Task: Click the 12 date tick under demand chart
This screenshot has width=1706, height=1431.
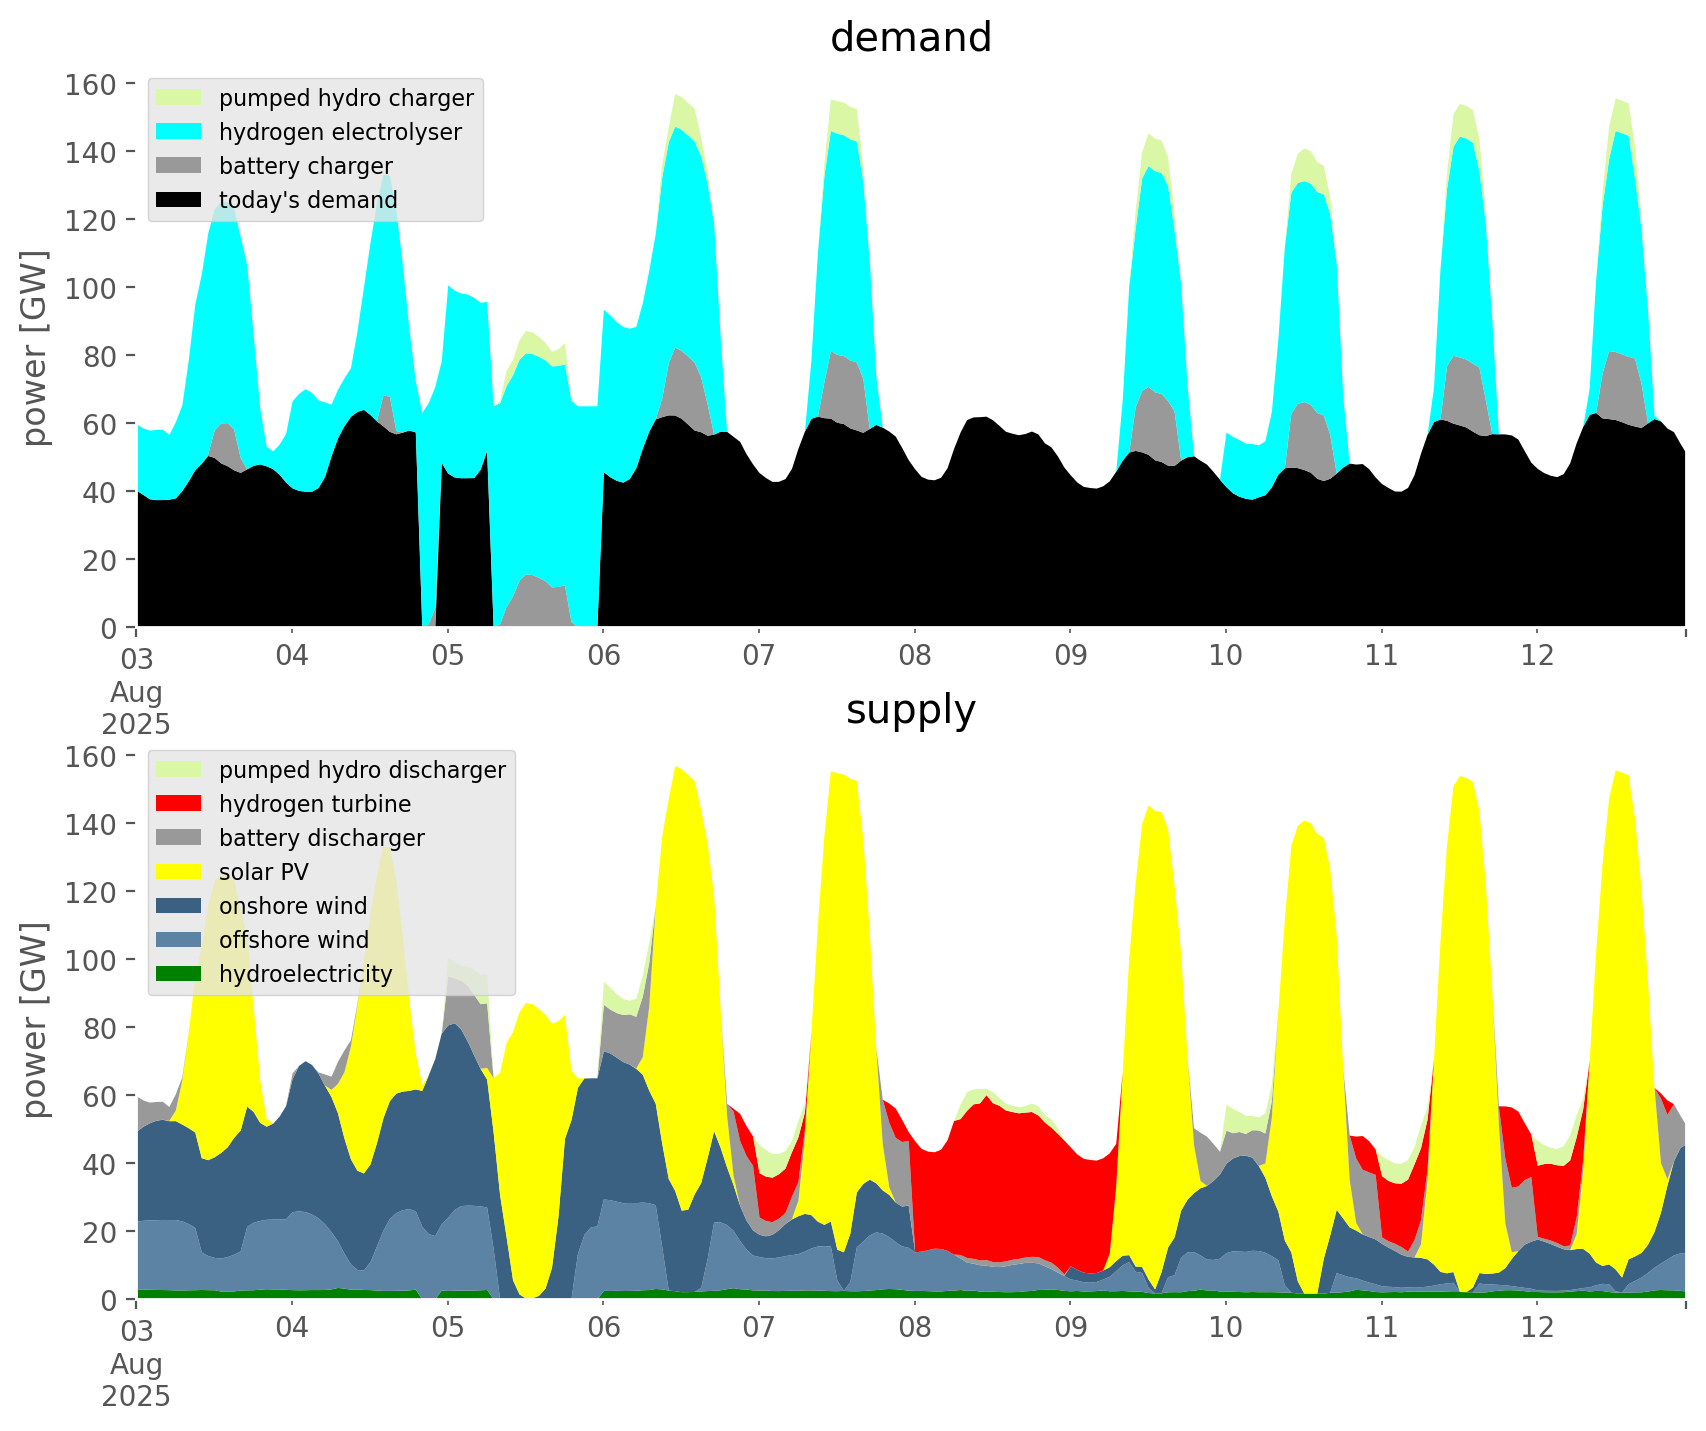Action: pos(1537,656)
